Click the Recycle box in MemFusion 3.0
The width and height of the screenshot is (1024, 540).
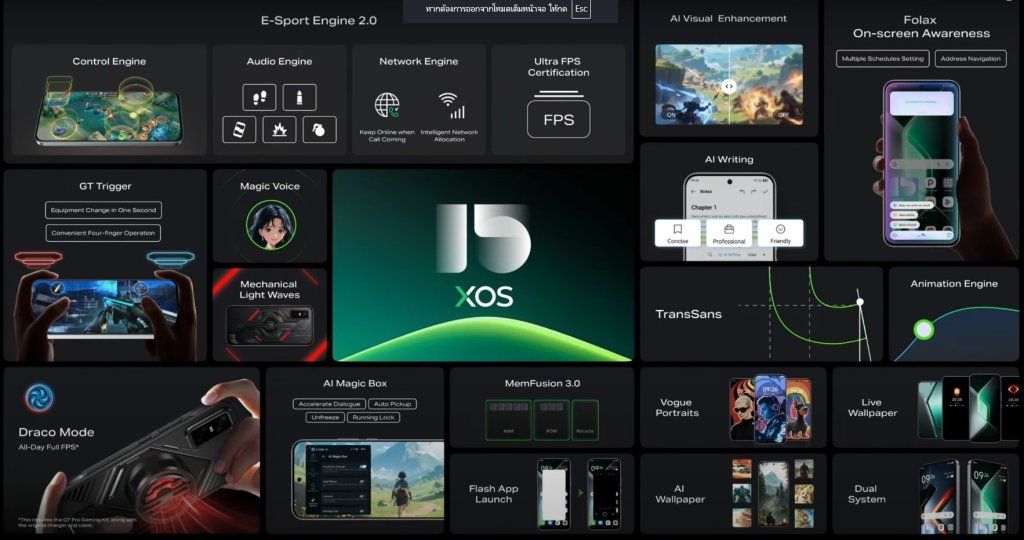pyautogui.click(x=585, y=420)
